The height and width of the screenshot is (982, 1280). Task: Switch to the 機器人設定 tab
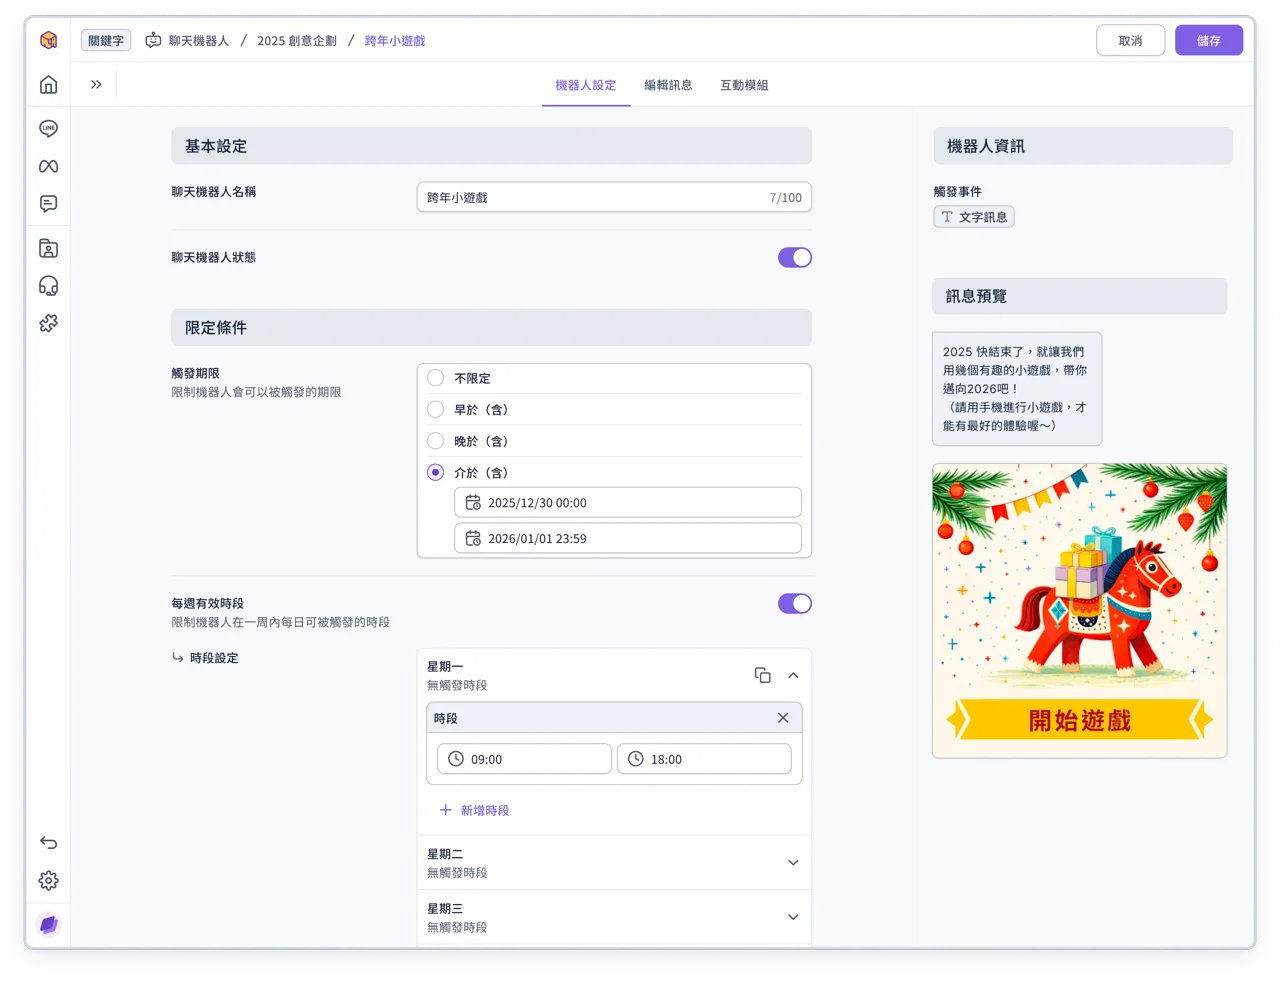point(586,86)
